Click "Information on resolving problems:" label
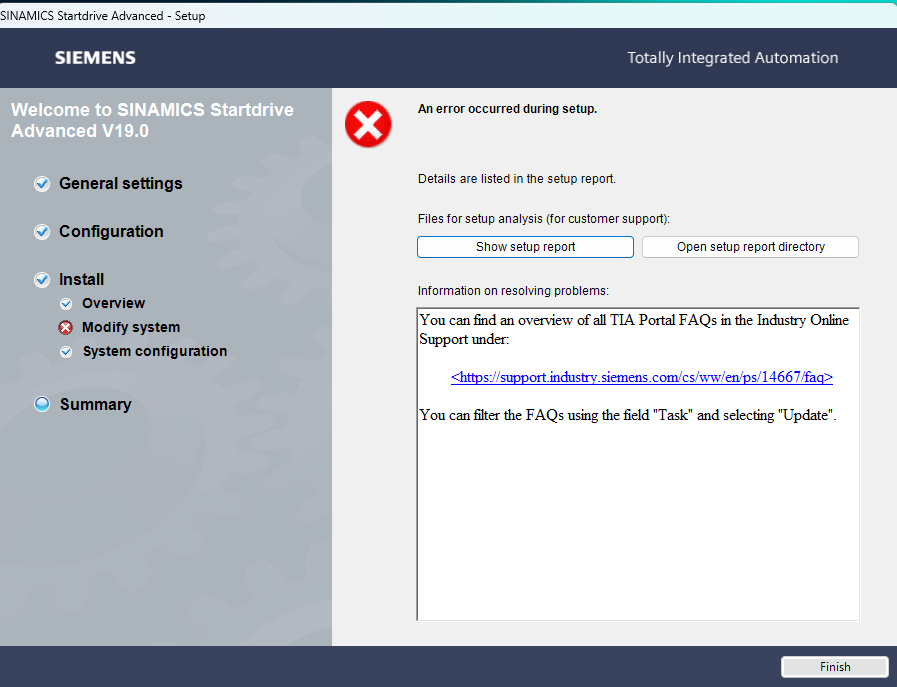This screenshot has height=687, width=897. (513, 291)
